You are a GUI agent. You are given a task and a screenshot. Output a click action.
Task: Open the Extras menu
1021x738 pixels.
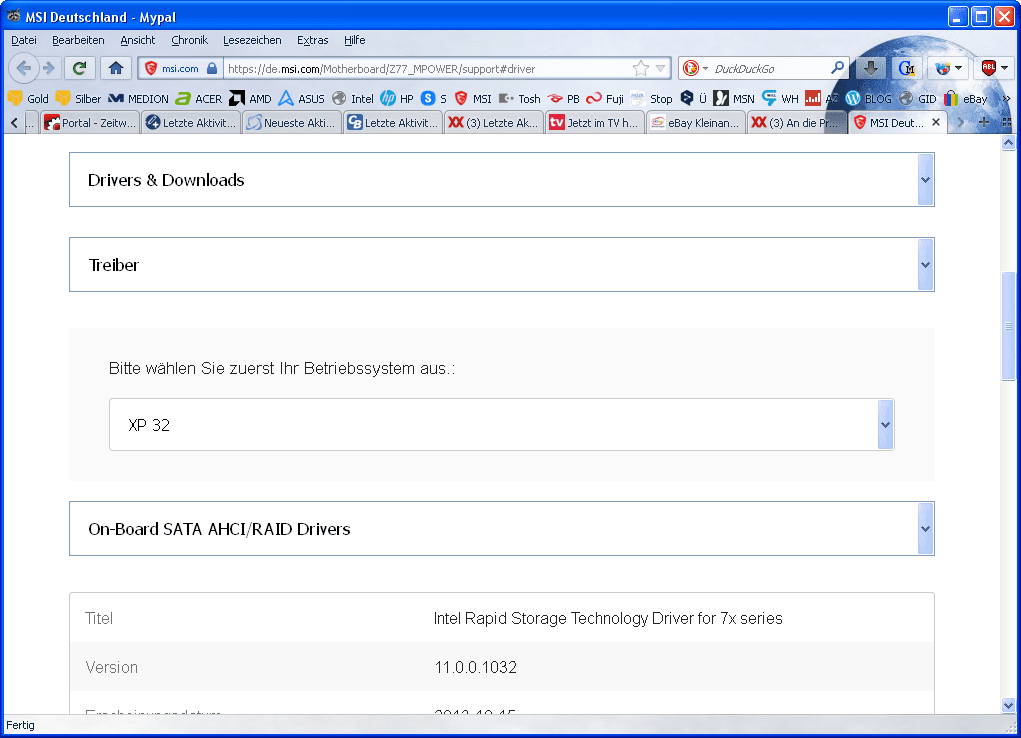point(313,40)
